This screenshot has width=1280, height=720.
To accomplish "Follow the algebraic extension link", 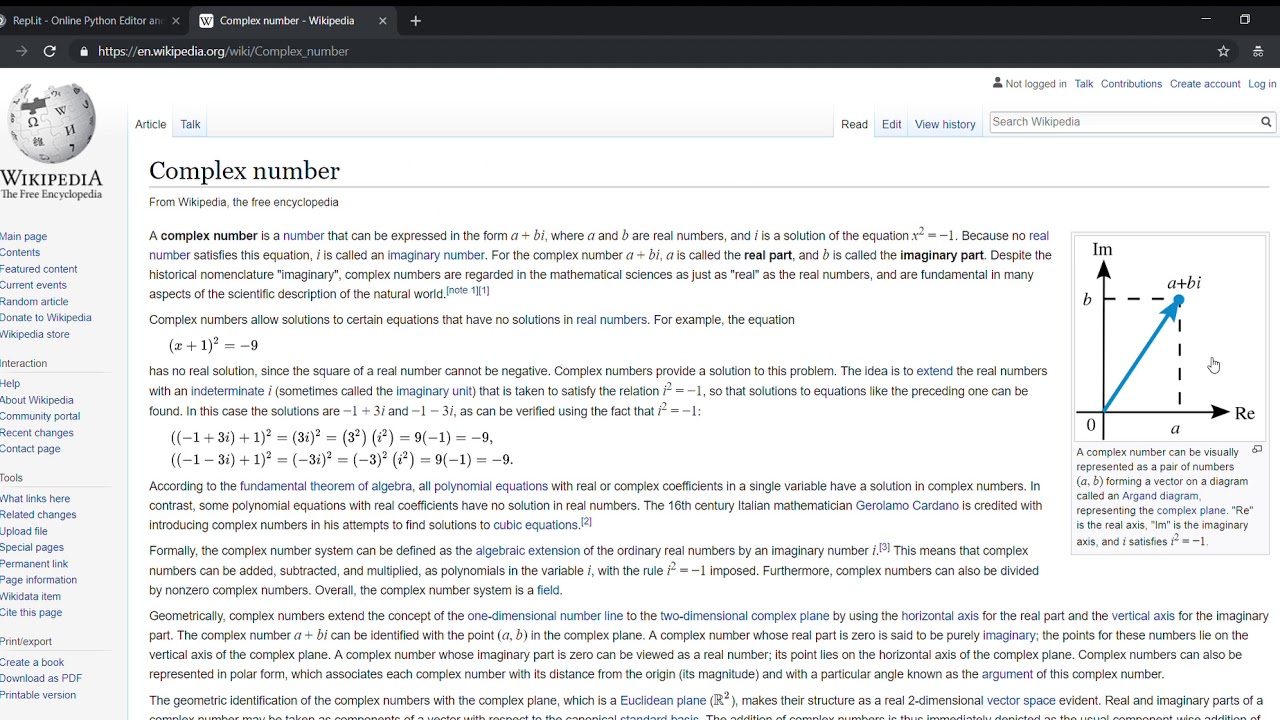I will (x=528, y=551).
